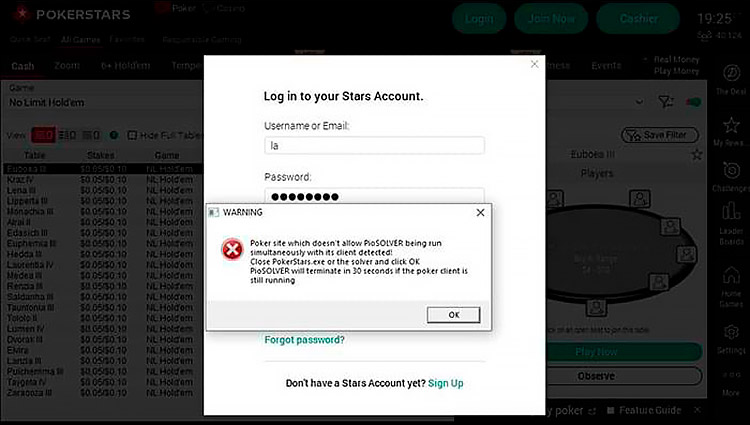Click the filter funnel icon

(665, 101)
